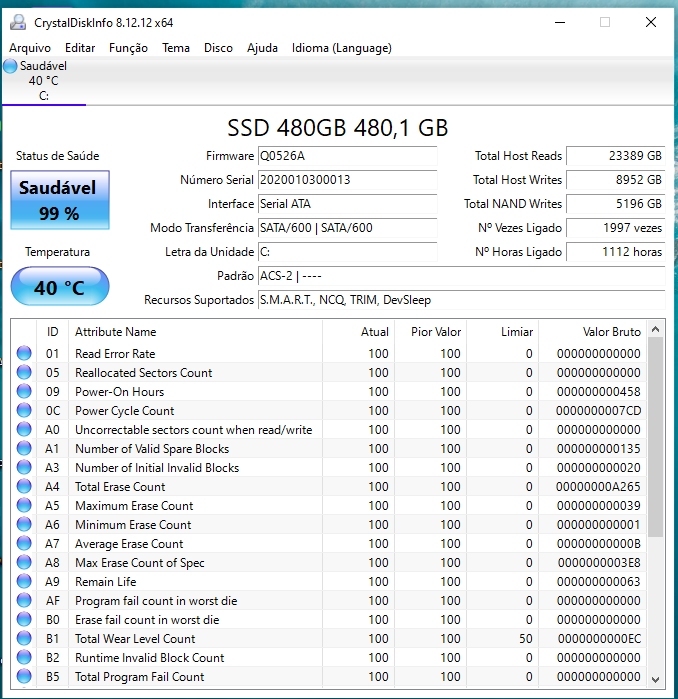Click the Padrão field ACS-2
This screenshot has height=699, width=678.
click(461, 276)
